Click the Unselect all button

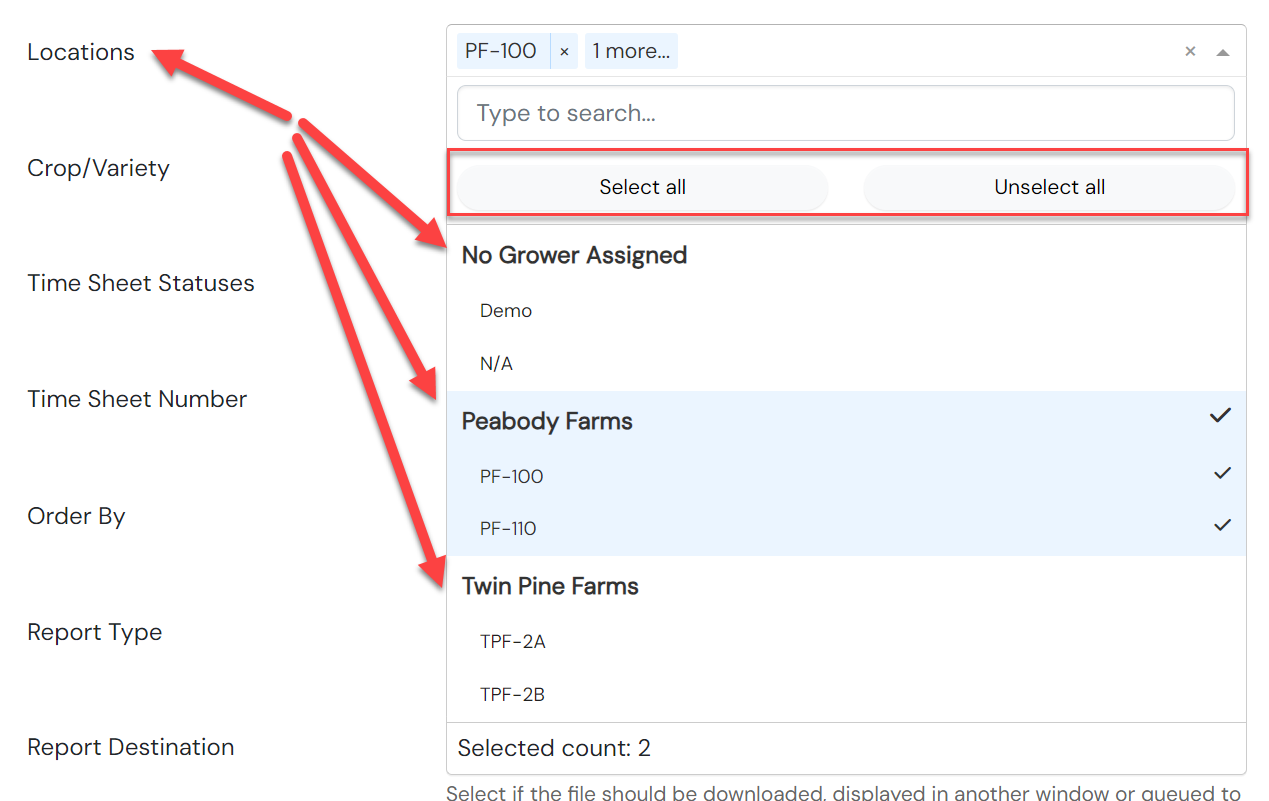coord(1049,187)
